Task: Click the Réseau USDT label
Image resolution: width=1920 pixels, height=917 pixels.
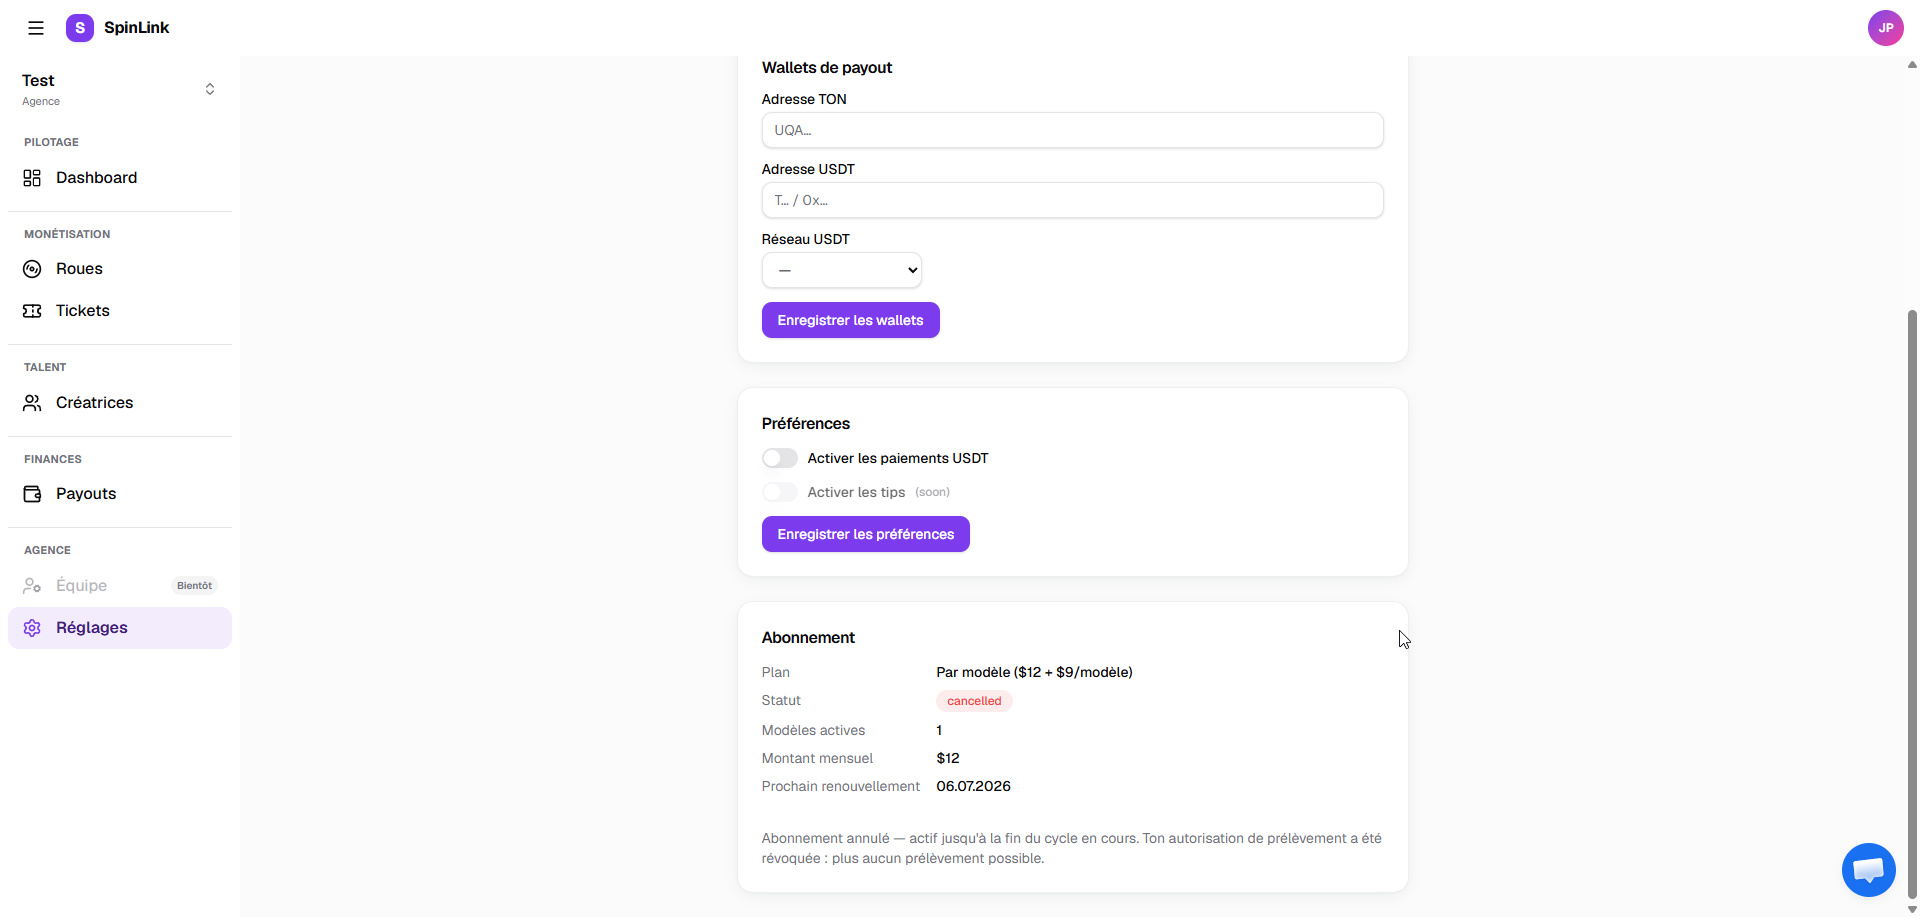Action: [805, 239]
